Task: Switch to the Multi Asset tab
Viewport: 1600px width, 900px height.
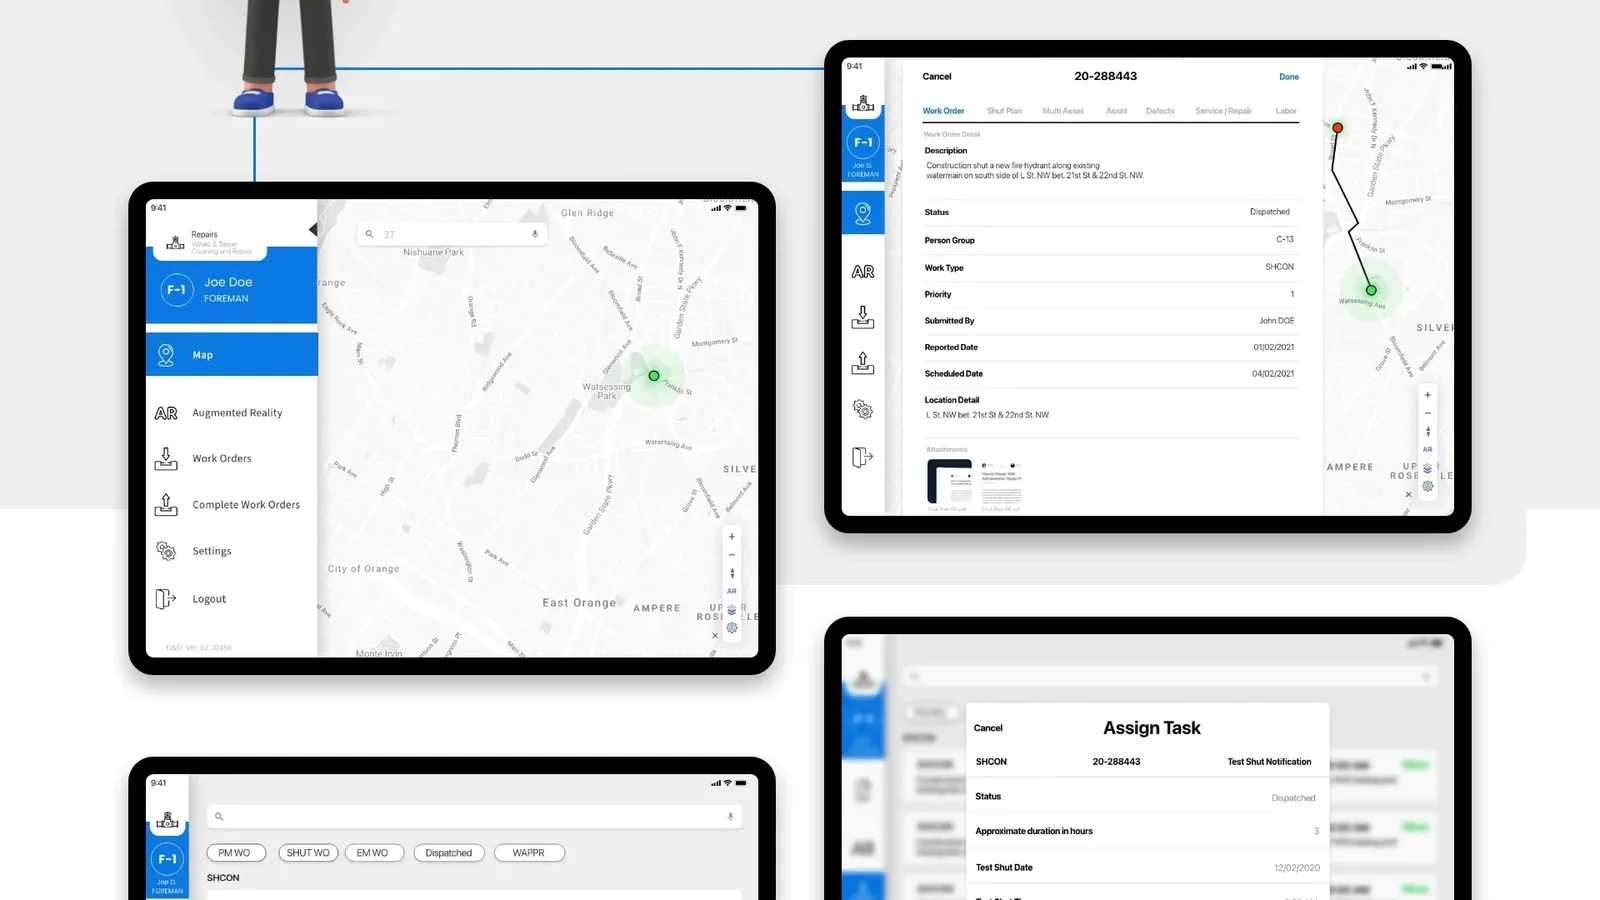Action: pos(1063,111)
